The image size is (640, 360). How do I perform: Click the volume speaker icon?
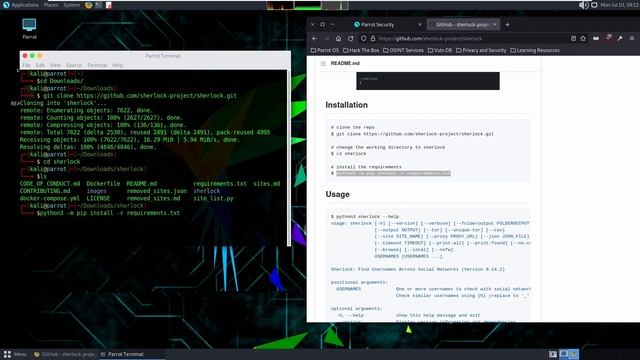tap(584, 5)
